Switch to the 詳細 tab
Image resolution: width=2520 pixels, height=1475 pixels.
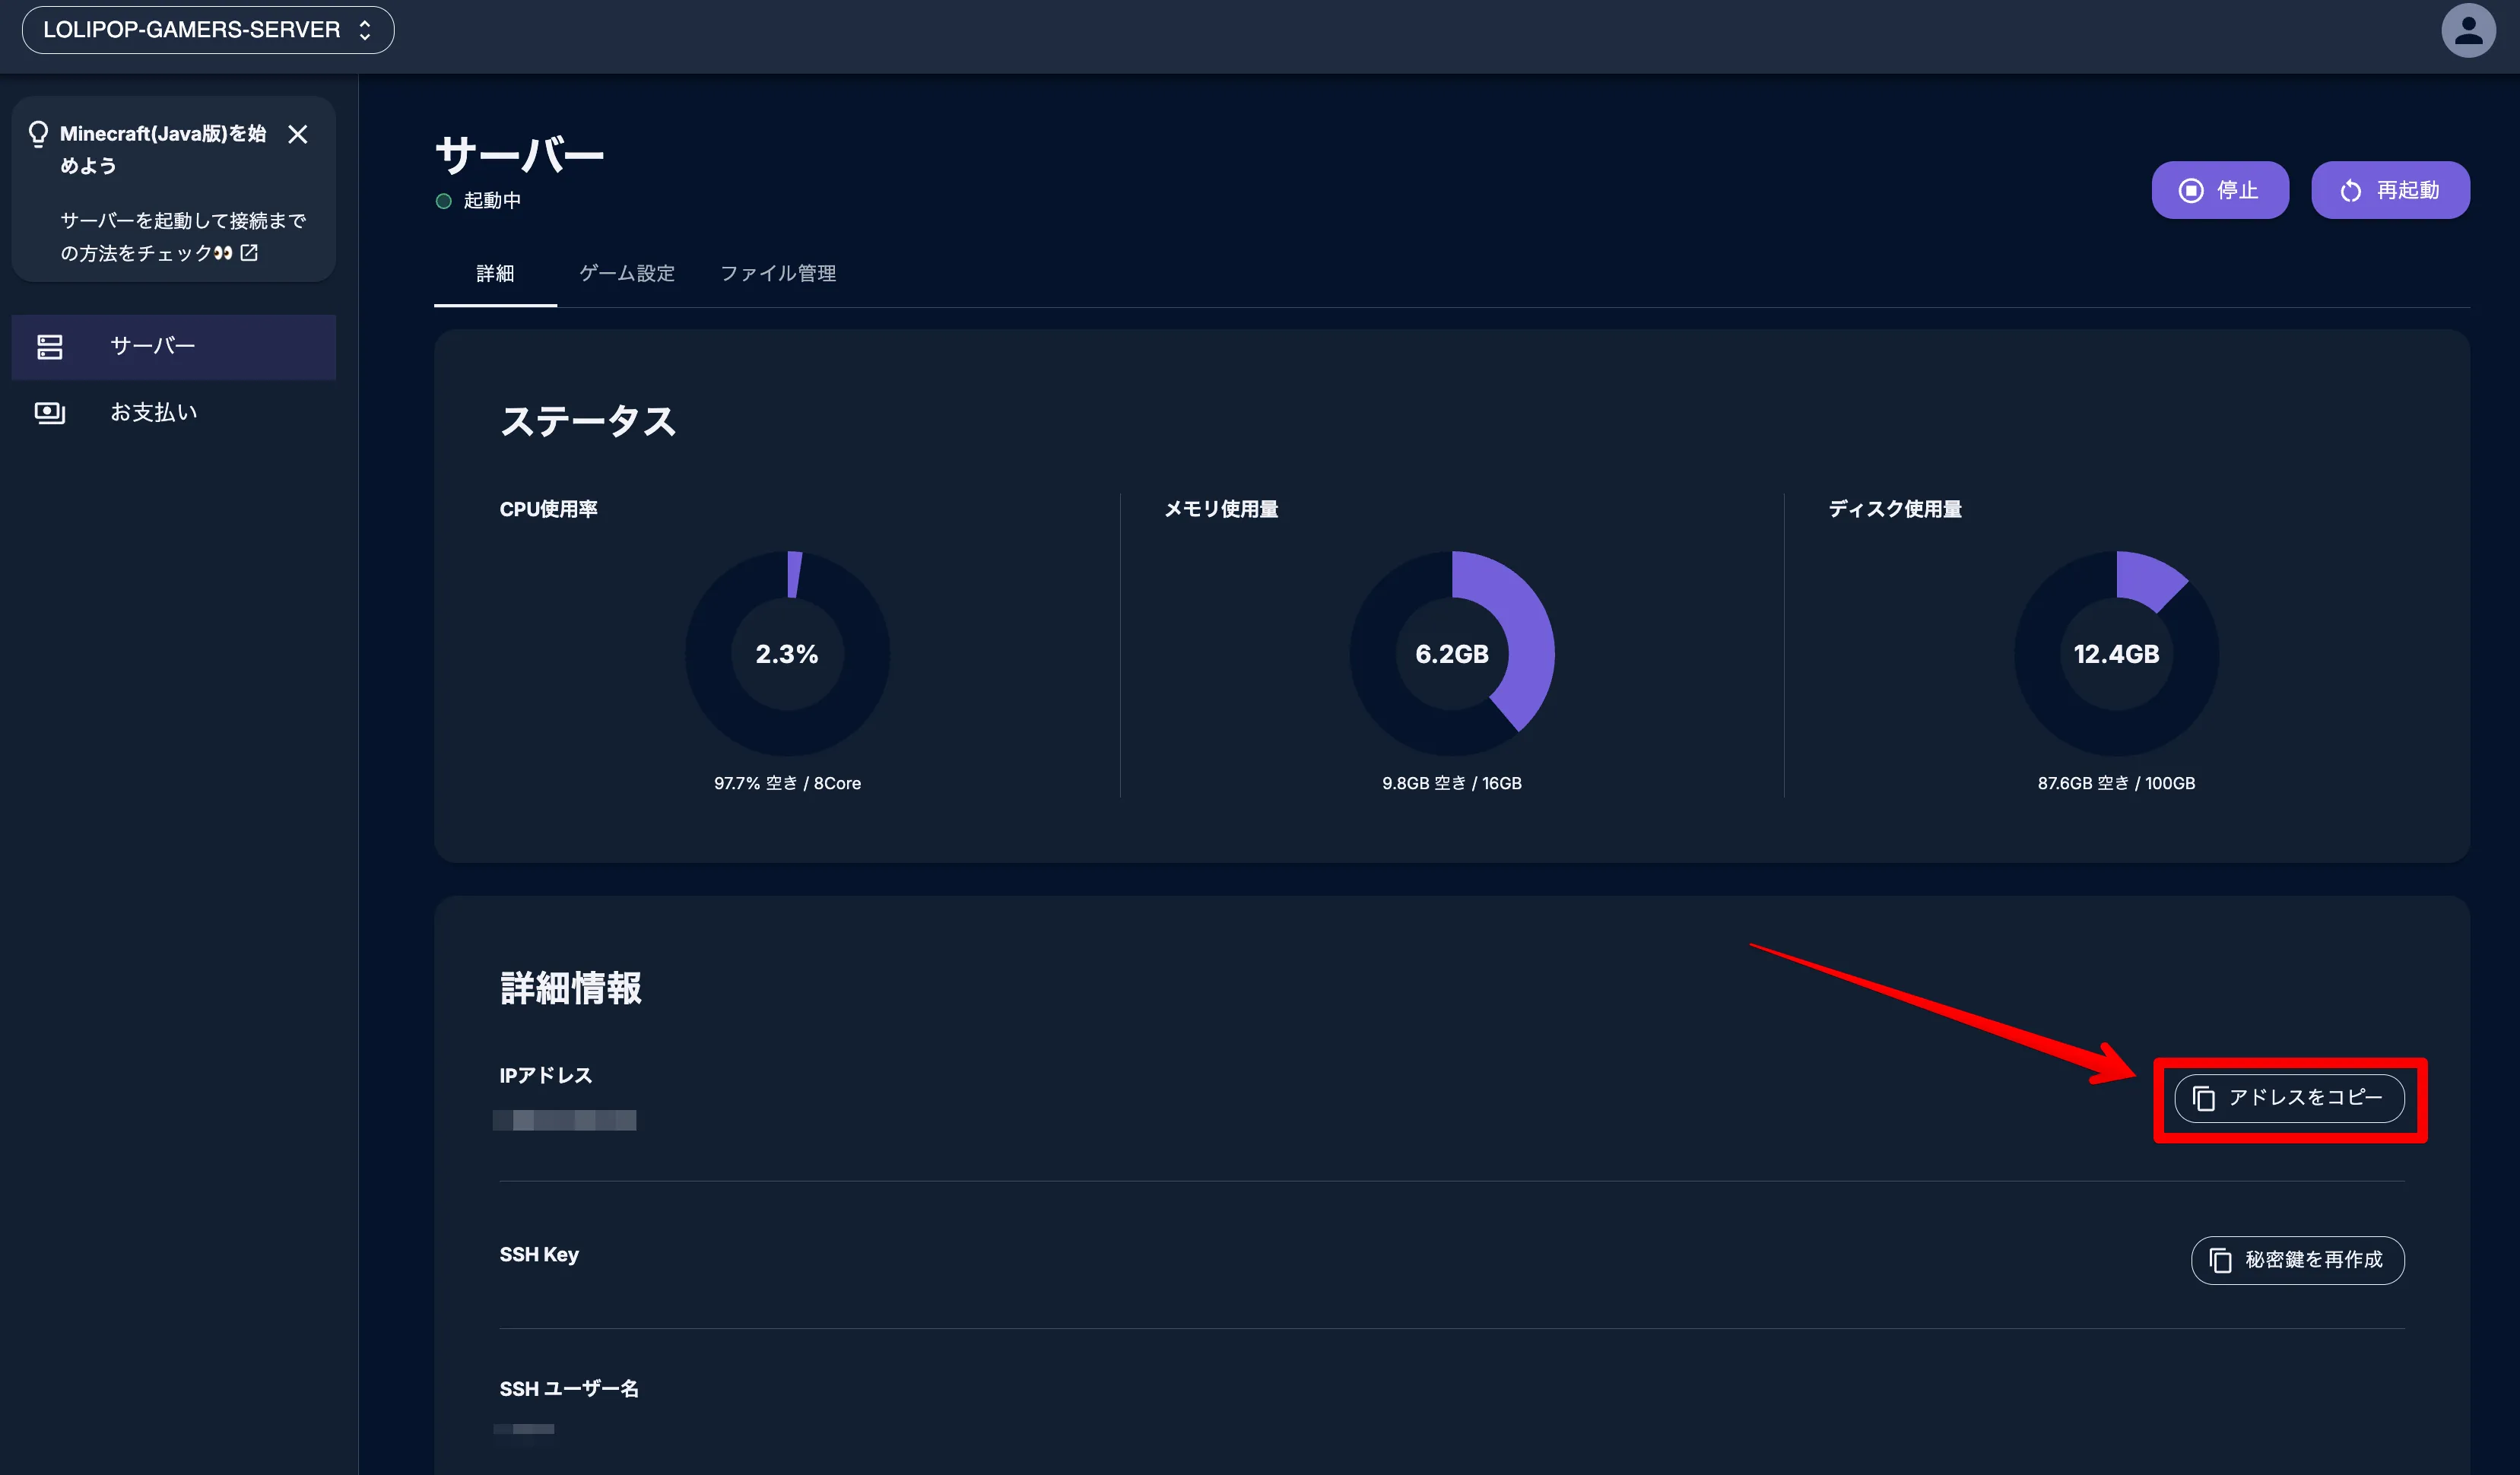(x=495, y=273)
